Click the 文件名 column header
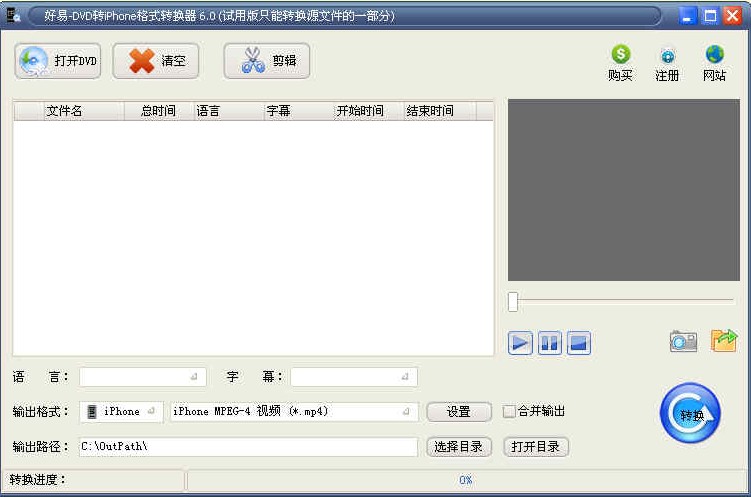Screen dimensions: 751x497 [84, 111]
